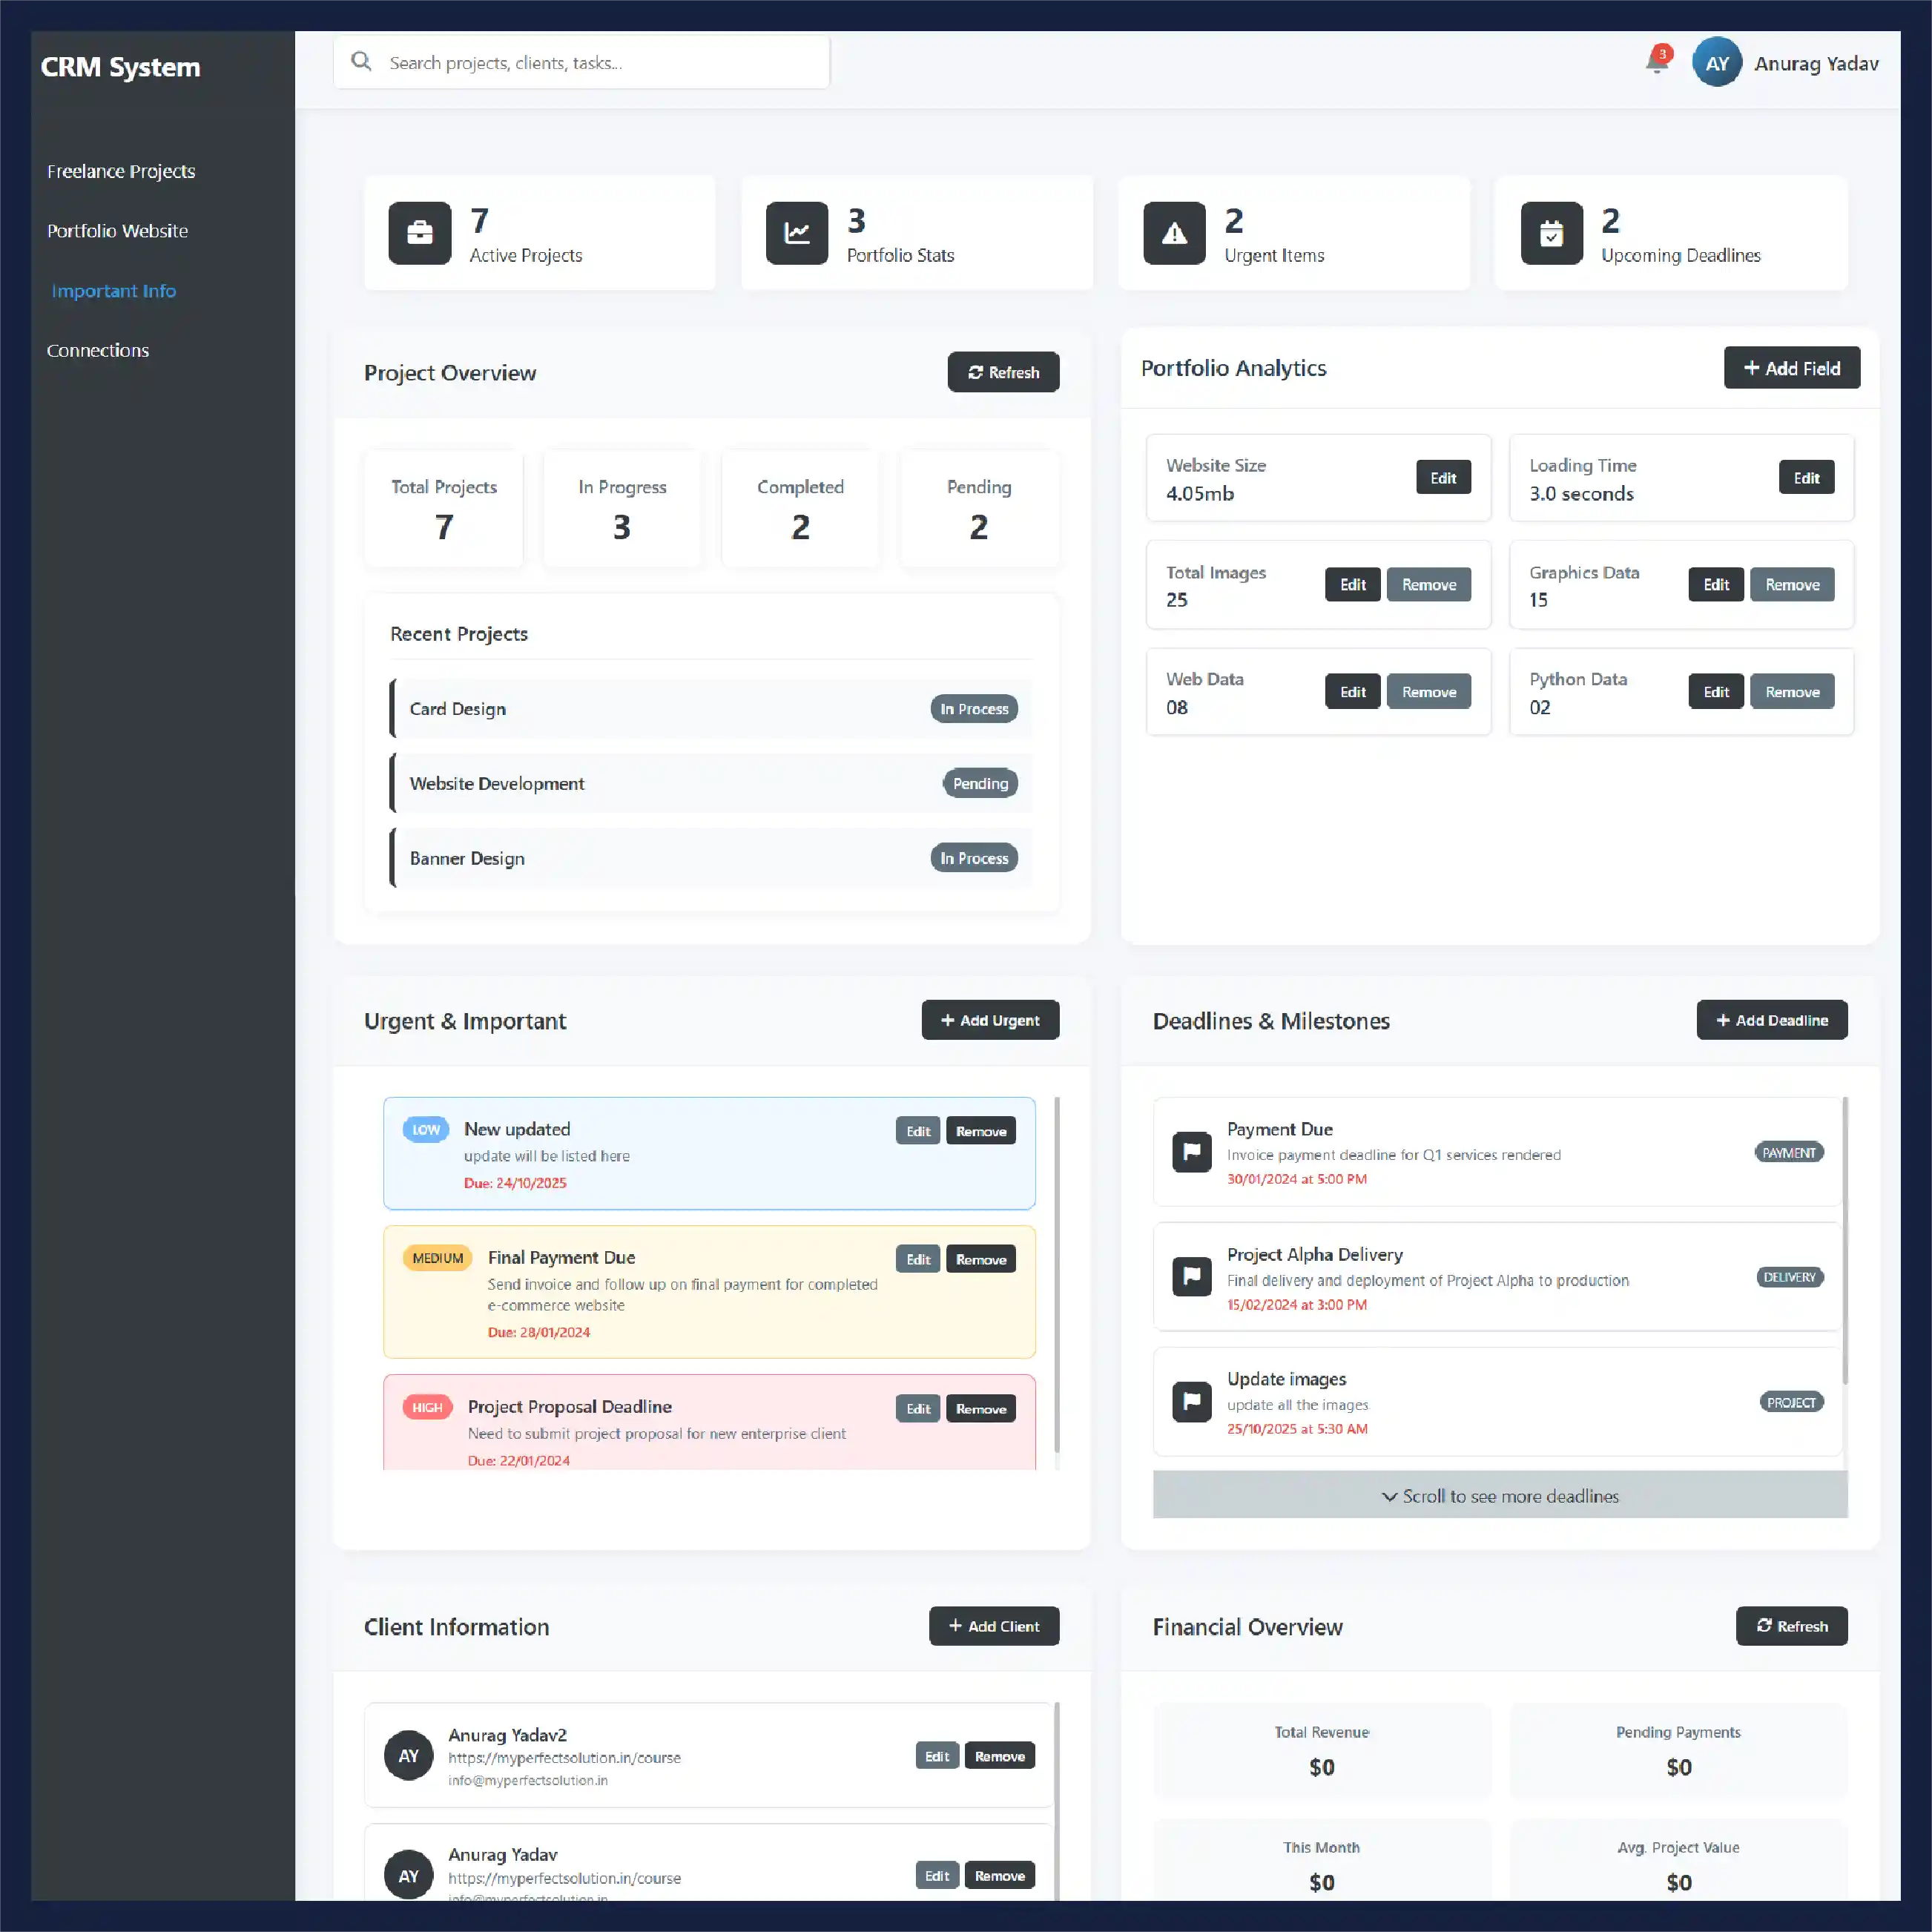Edit client Anurag Yadav2

coord(937,1756)
